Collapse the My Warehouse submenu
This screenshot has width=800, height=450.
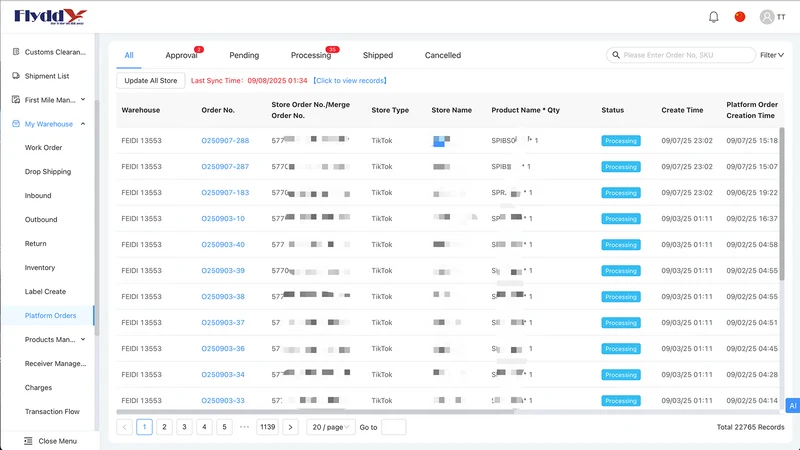tap(83, 123)
